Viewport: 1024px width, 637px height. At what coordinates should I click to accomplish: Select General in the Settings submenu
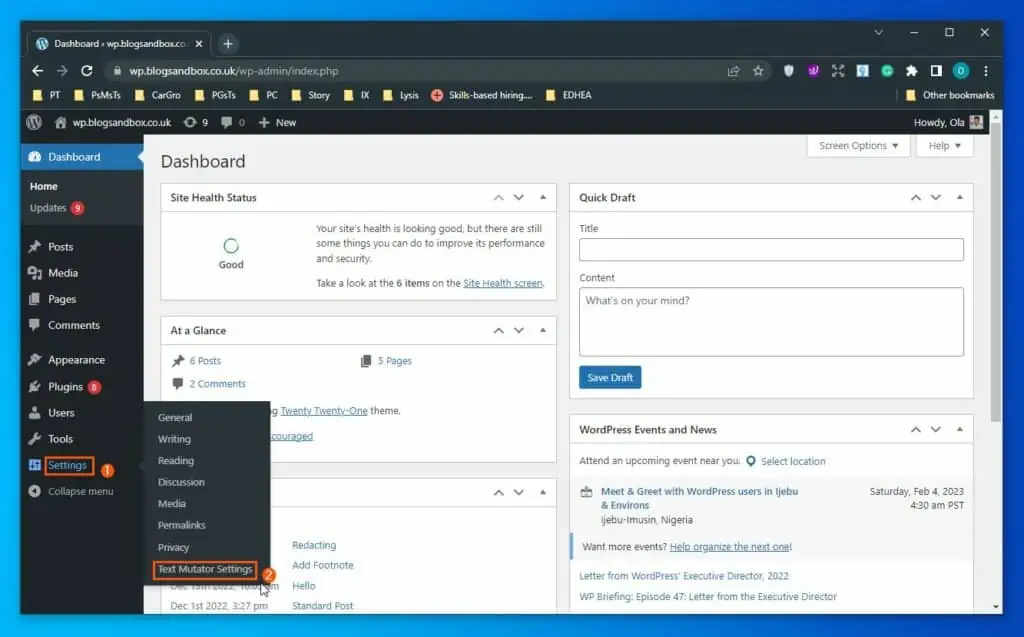(x=175, y=417)
